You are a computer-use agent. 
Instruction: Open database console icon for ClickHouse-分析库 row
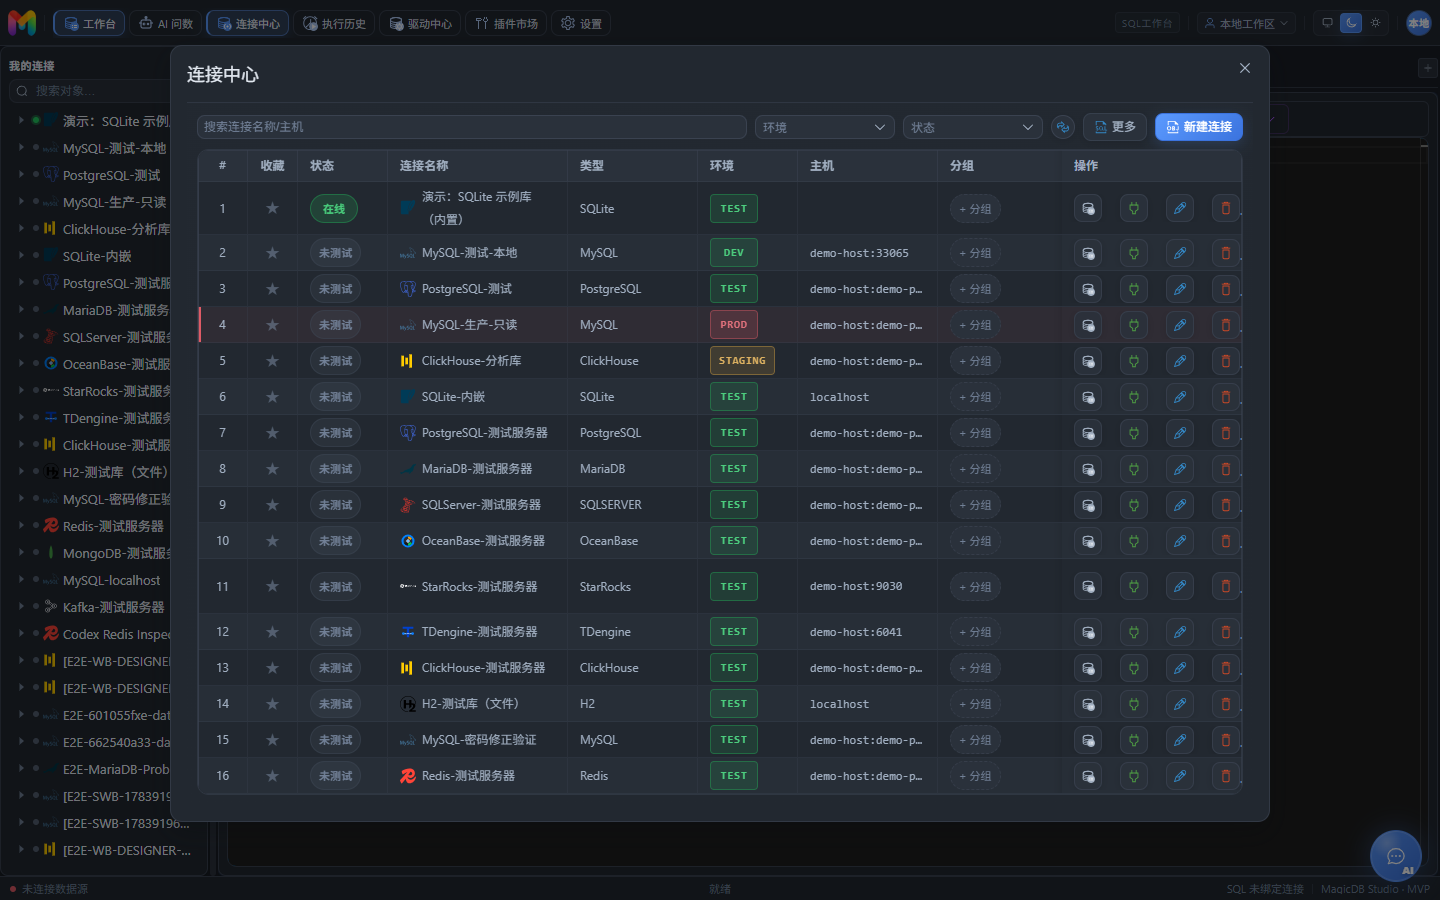click(1088, 361)
